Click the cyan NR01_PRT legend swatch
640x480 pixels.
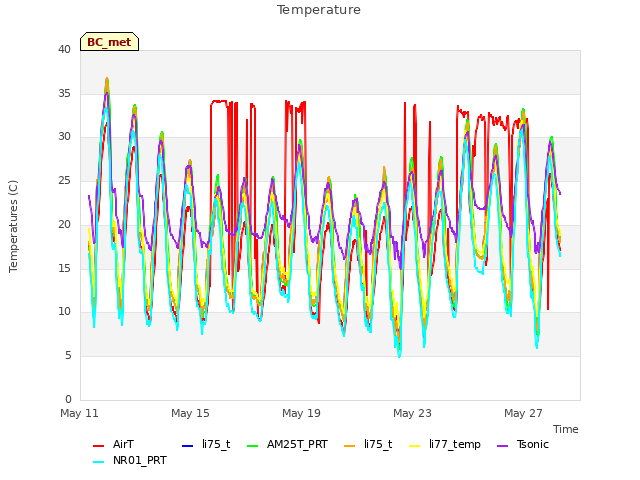coord(98,461)
